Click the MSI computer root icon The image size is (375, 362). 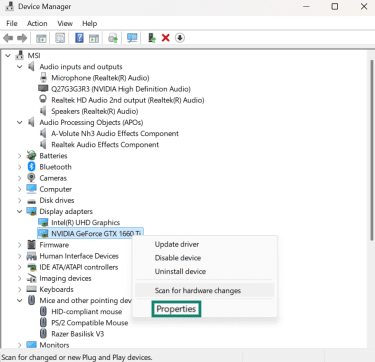[x=20, y=55]
